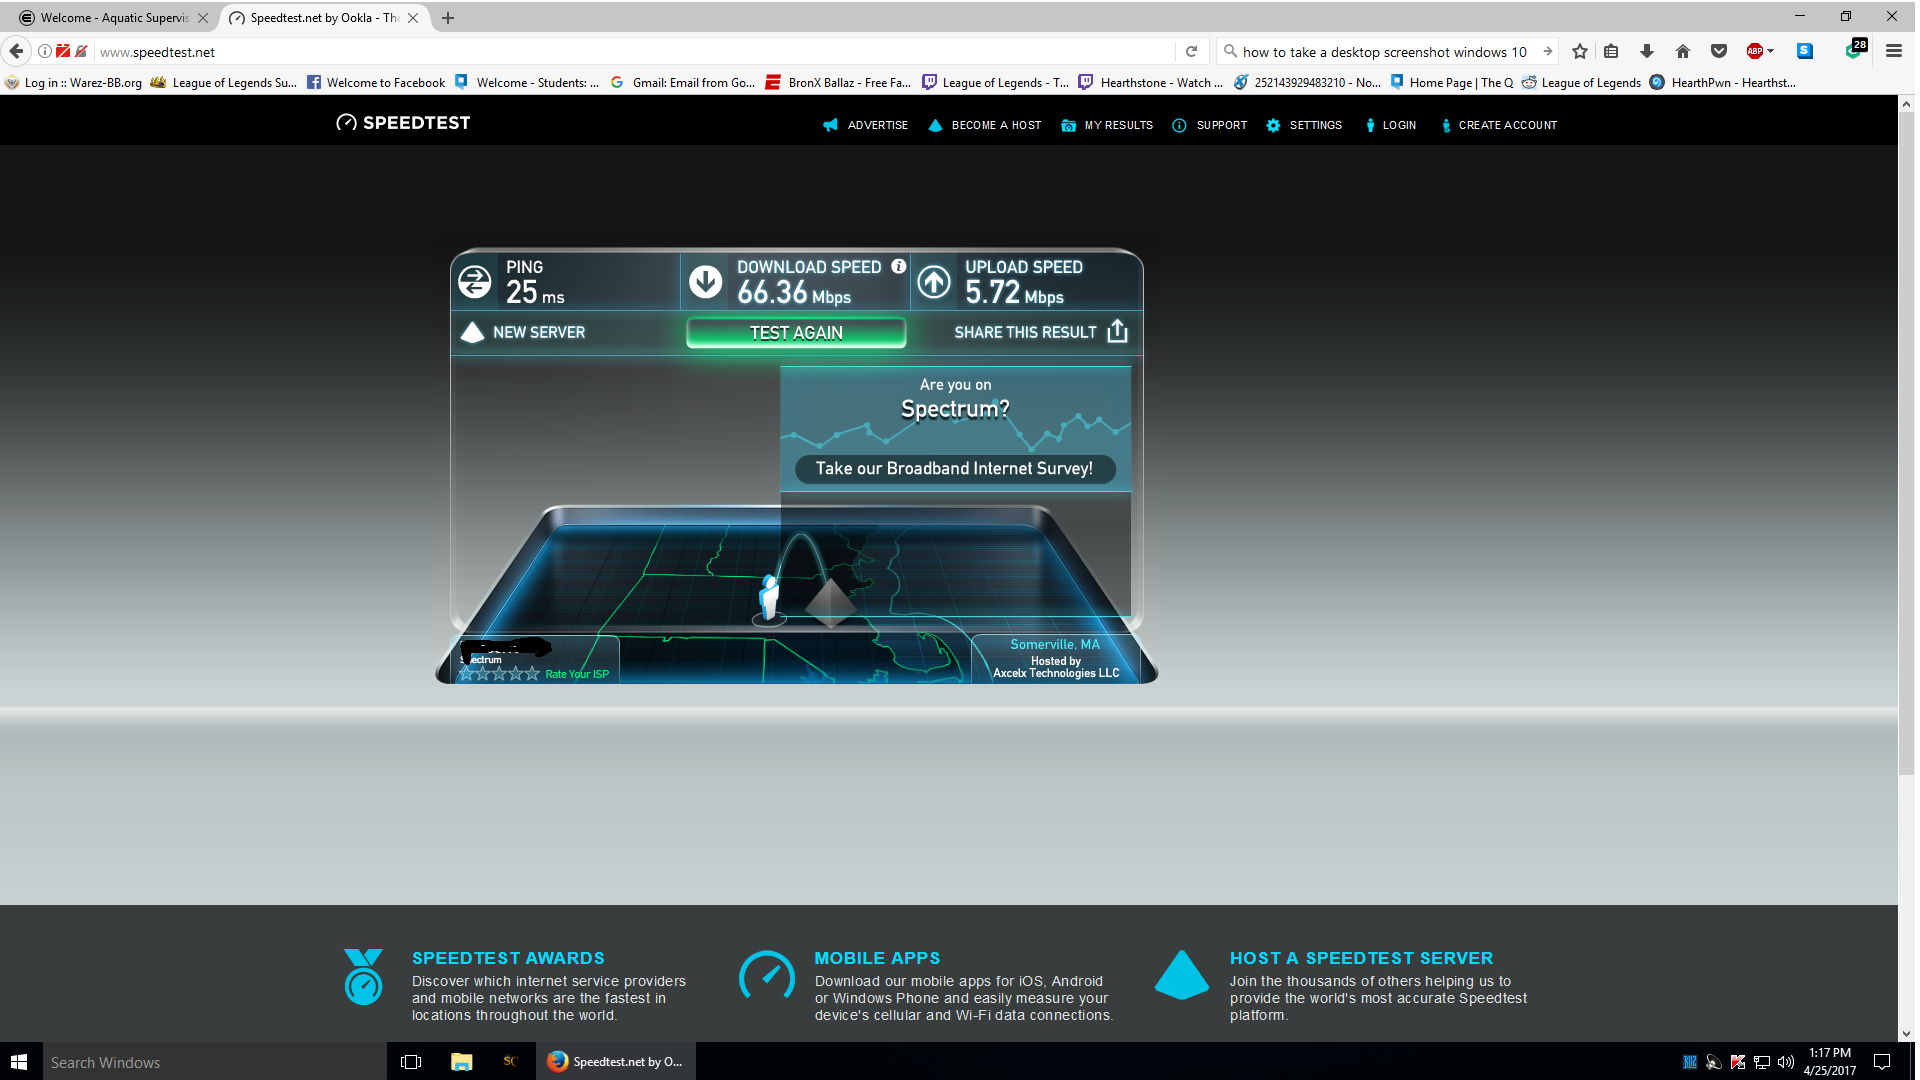This screenshot has width=1920, height=1080.
Task: Click the Login link
Action: pyautogui.click(x=1390, y=125)
